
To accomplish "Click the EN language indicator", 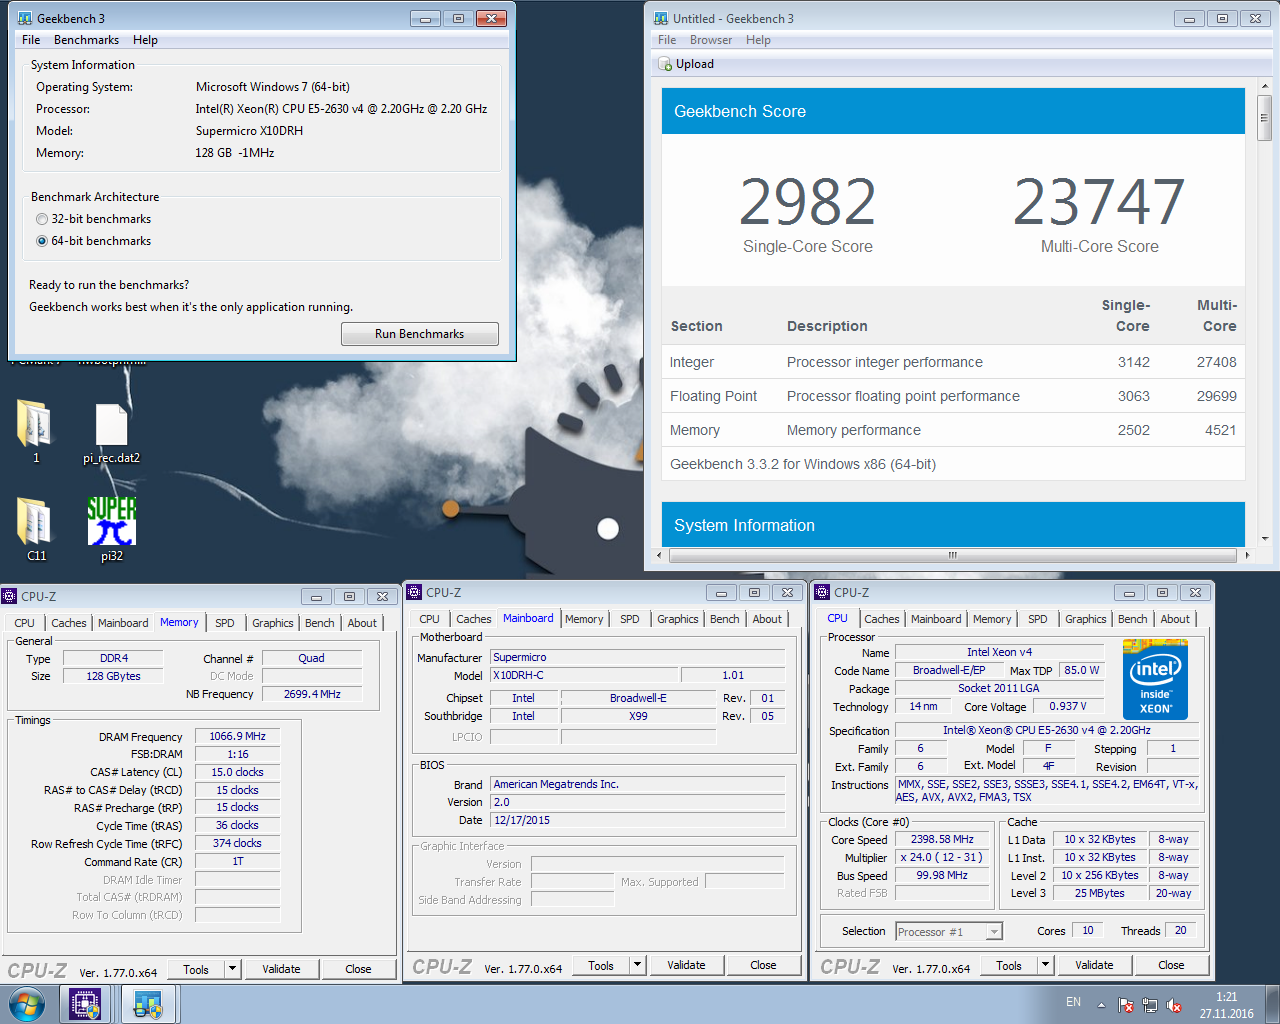I will (1073, 1002).
